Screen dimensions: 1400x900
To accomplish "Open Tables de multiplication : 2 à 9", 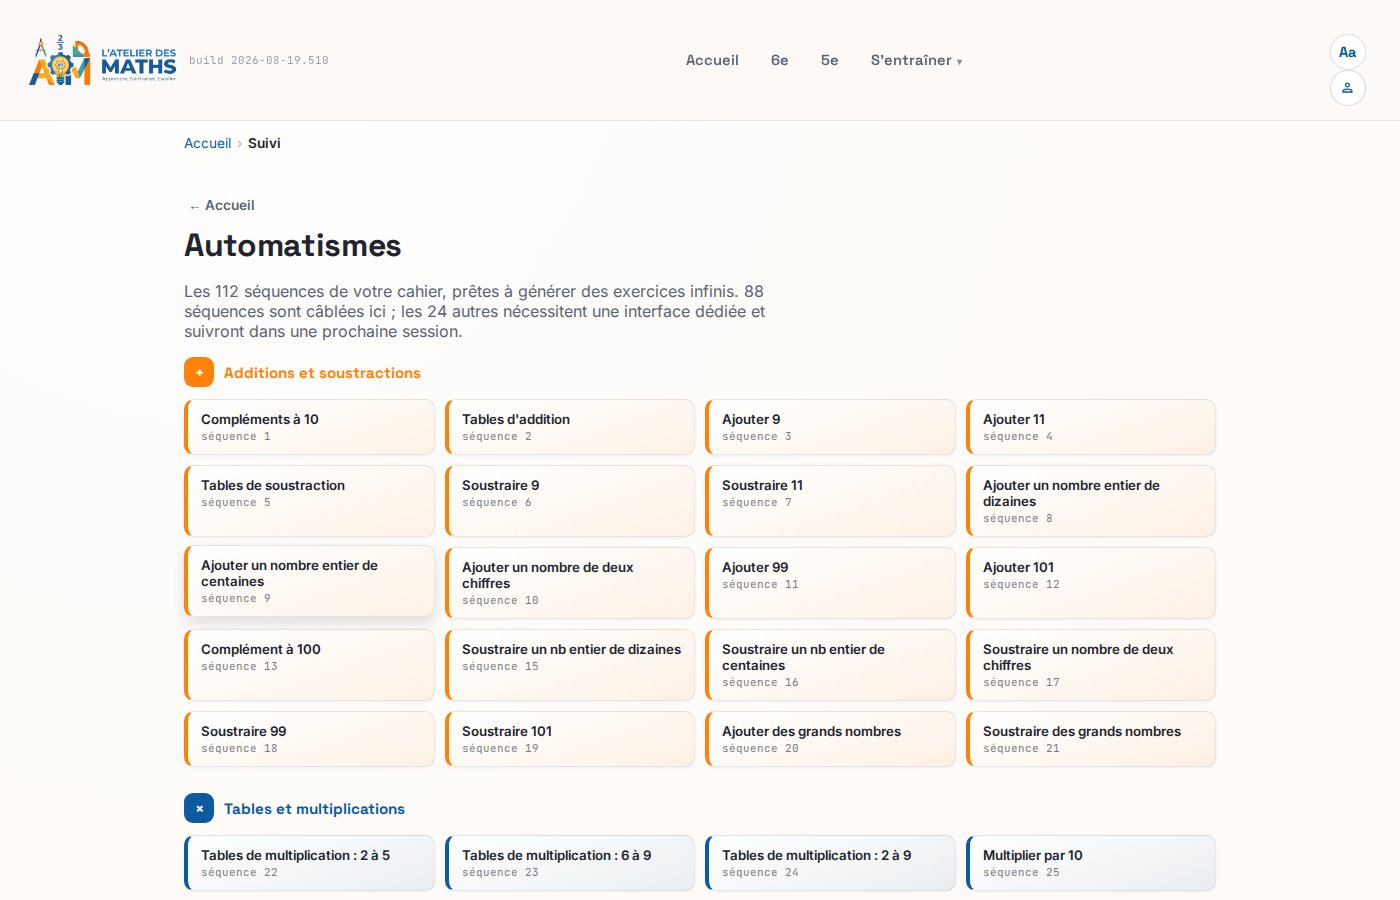I will pos(830,863).
